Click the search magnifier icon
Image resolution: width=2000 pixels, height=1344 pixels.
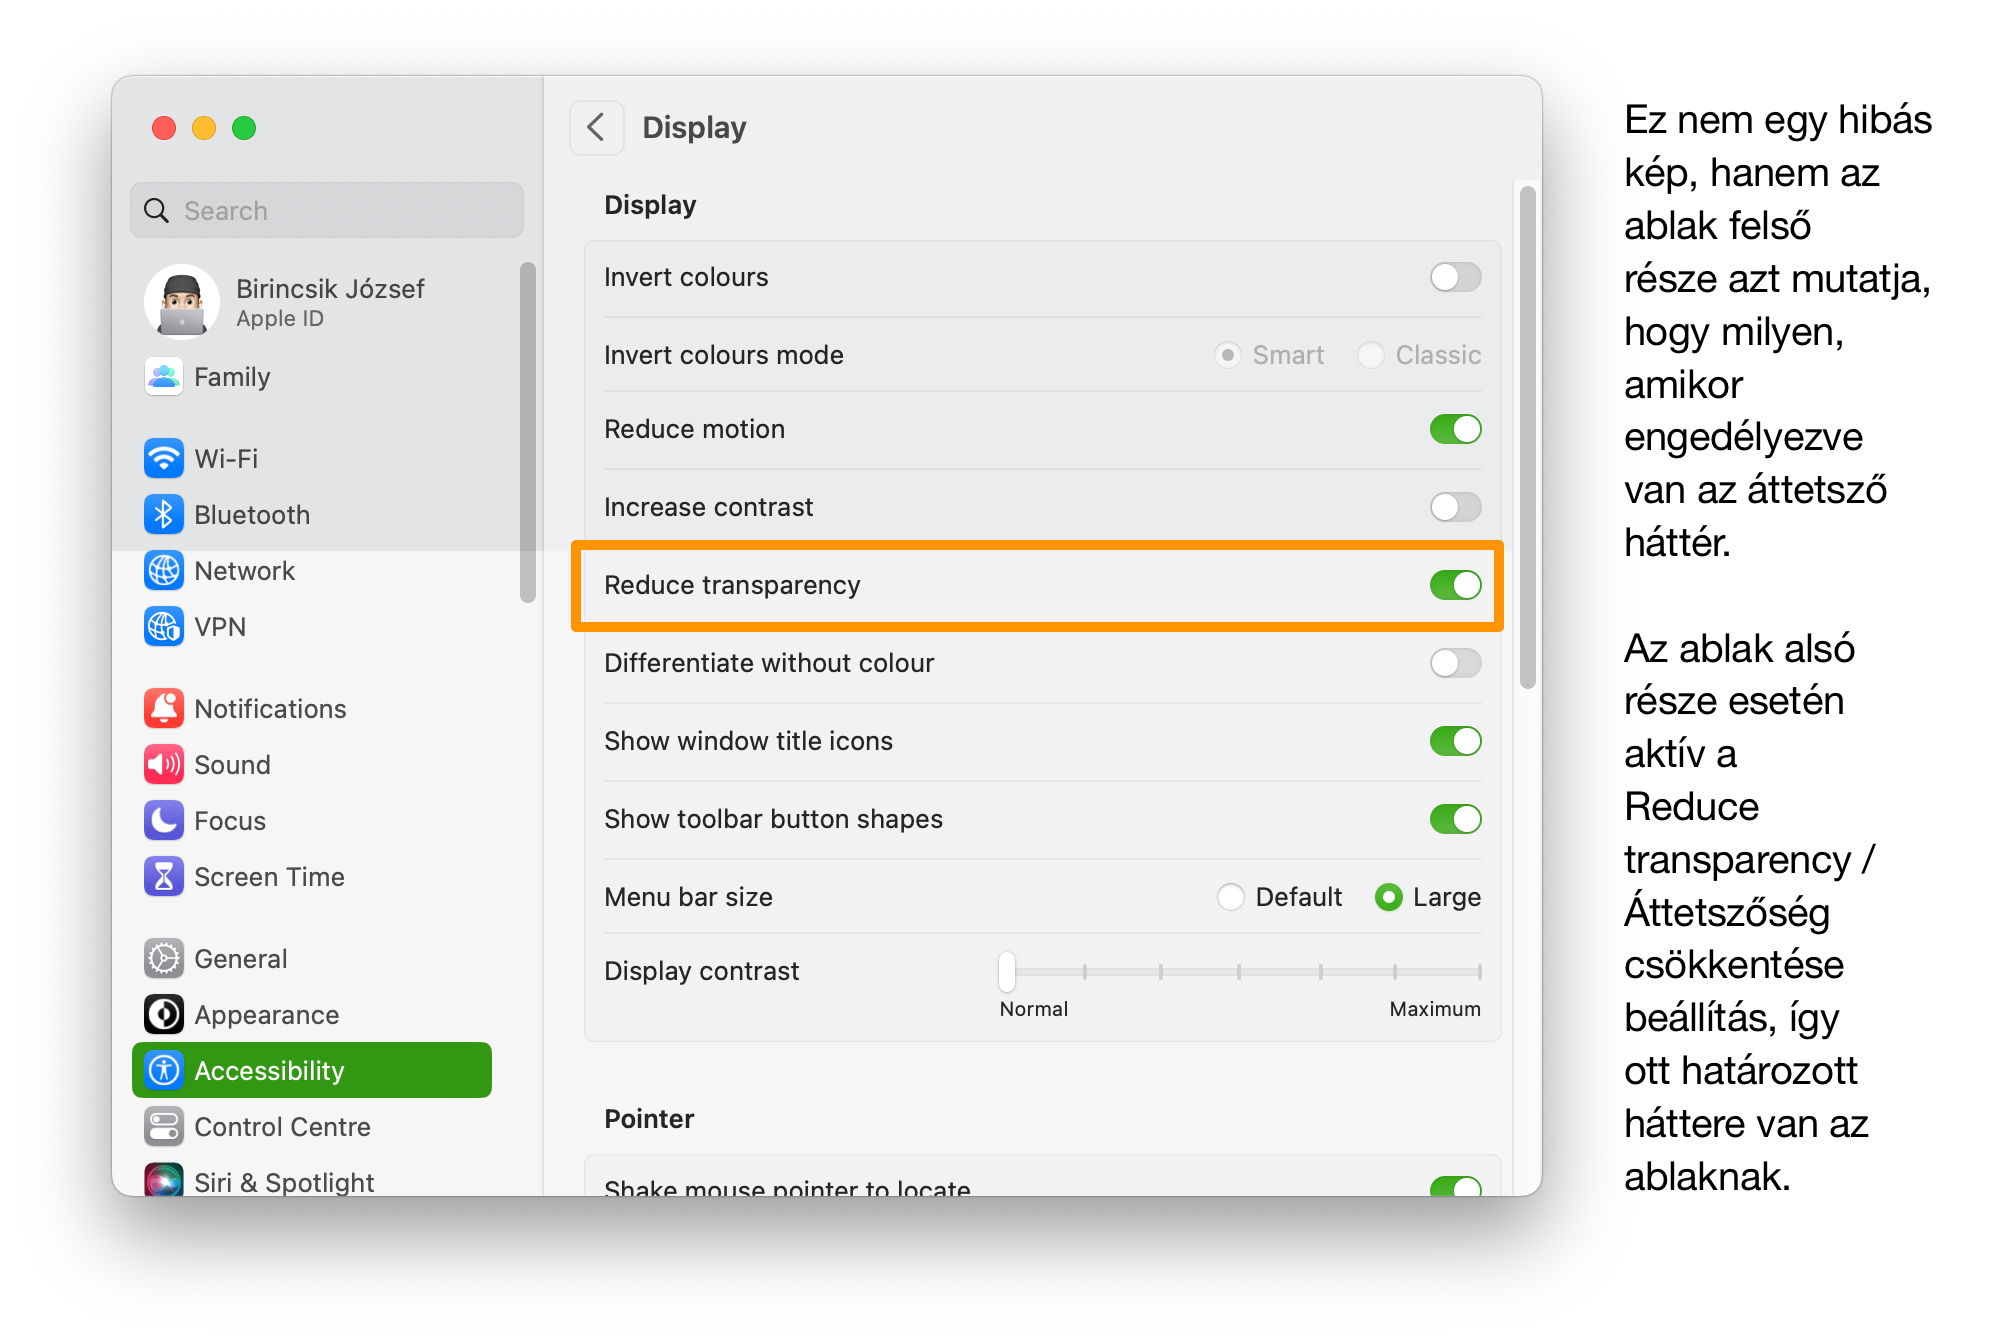click(x=157, y=211)
